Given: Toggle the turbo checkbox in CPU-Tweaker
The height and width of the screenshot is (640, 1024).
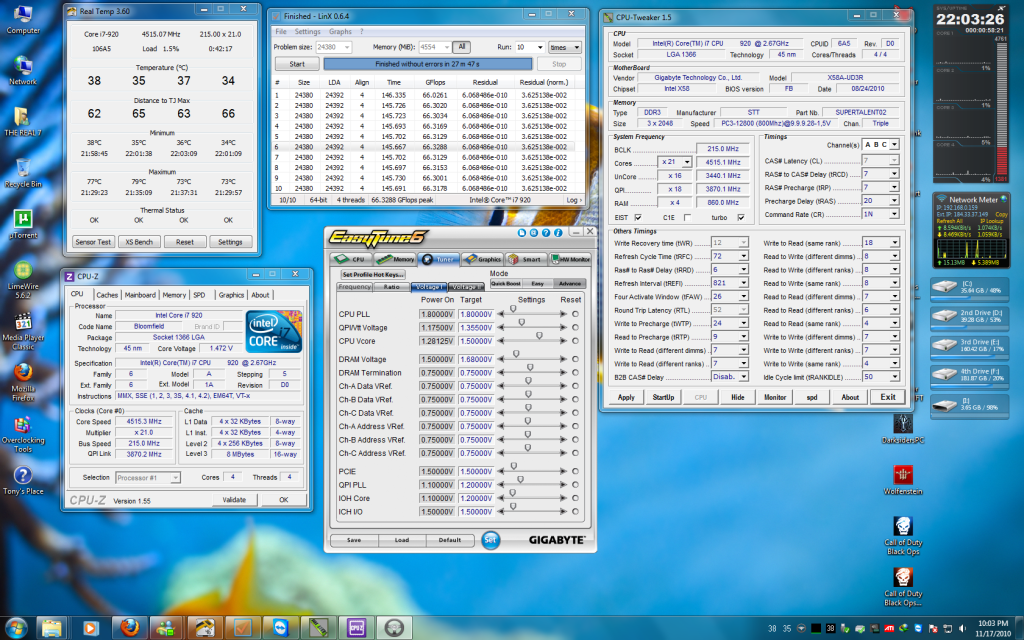Looking at the screenshot, I should tap(741, 217).
